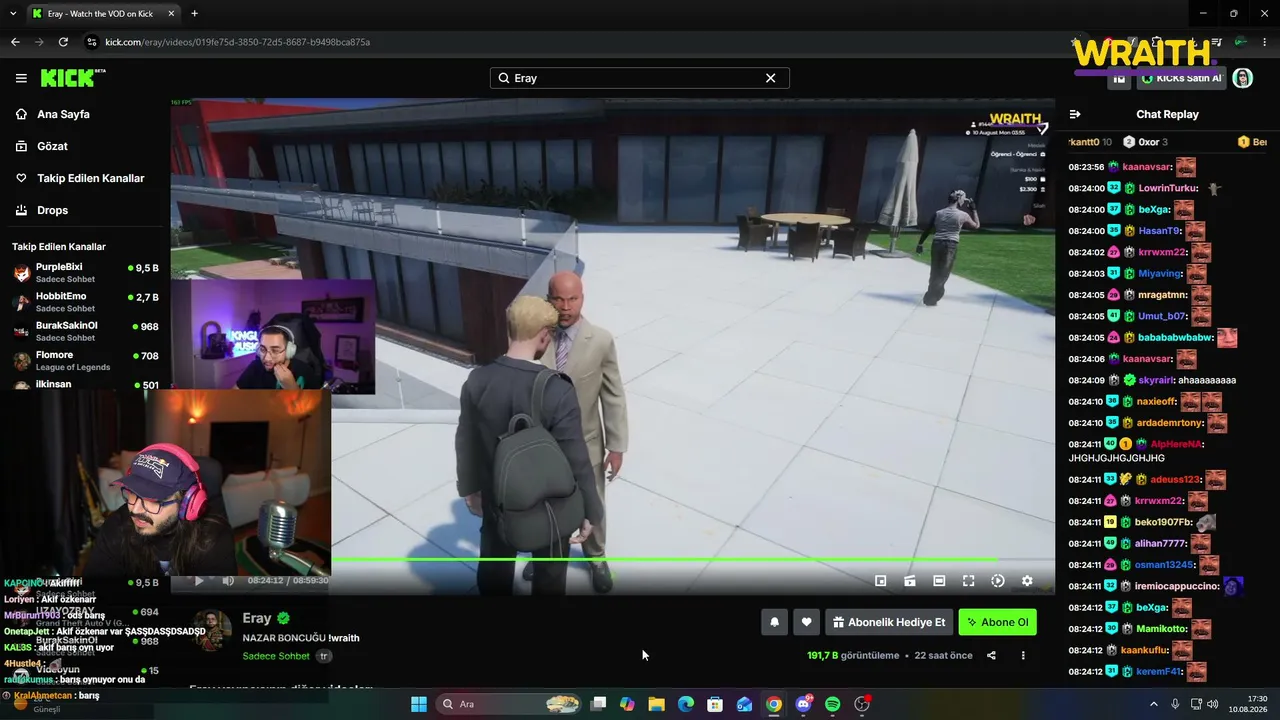Clear the Eray search text
Screen dimensions: 1280x720
tap(770, 78)
